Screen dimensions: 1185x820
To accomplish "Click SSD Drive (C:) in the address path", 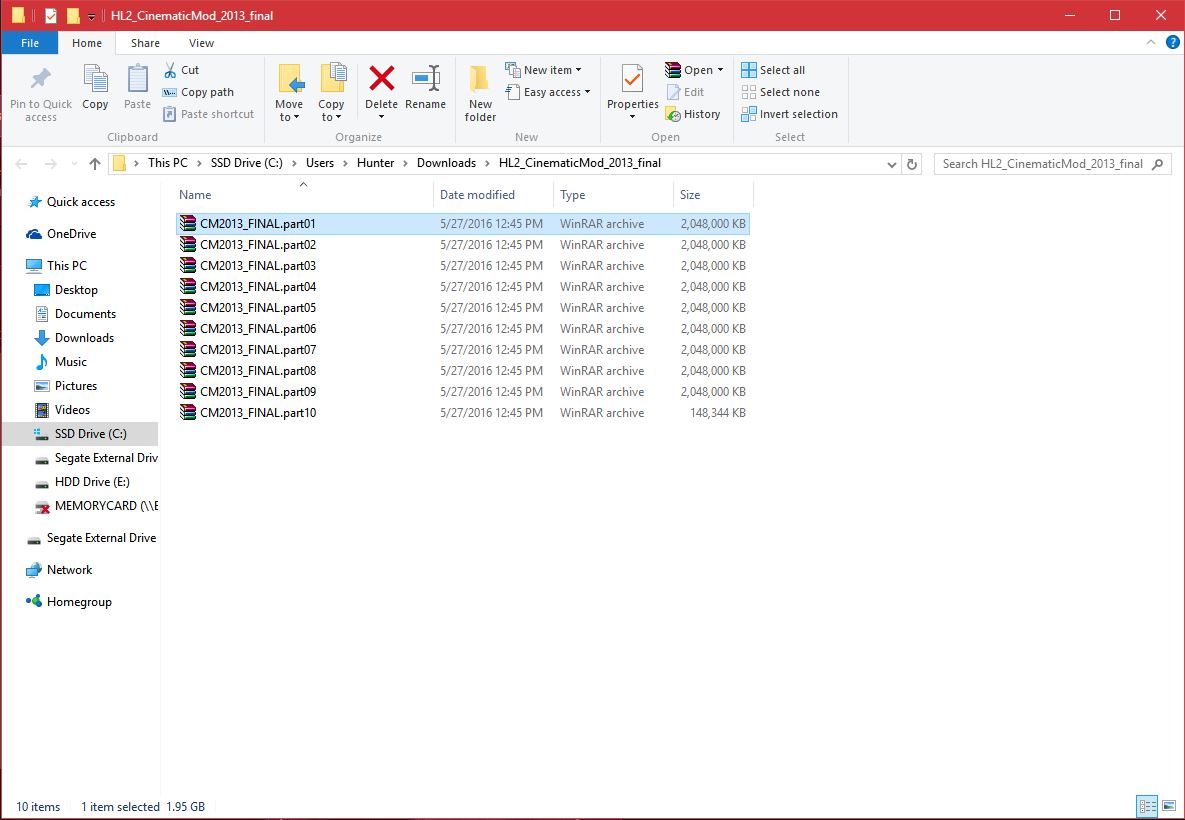I will click(x=247, y=163).
